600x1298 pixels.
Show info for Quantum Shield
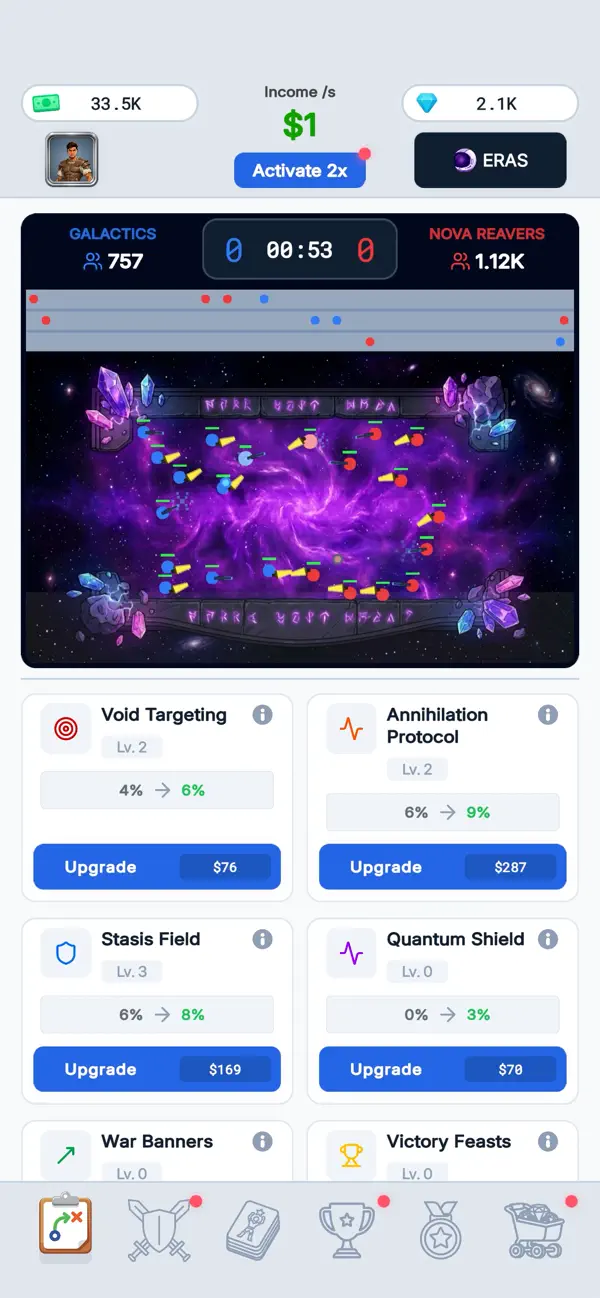click(x=548, y=939)
